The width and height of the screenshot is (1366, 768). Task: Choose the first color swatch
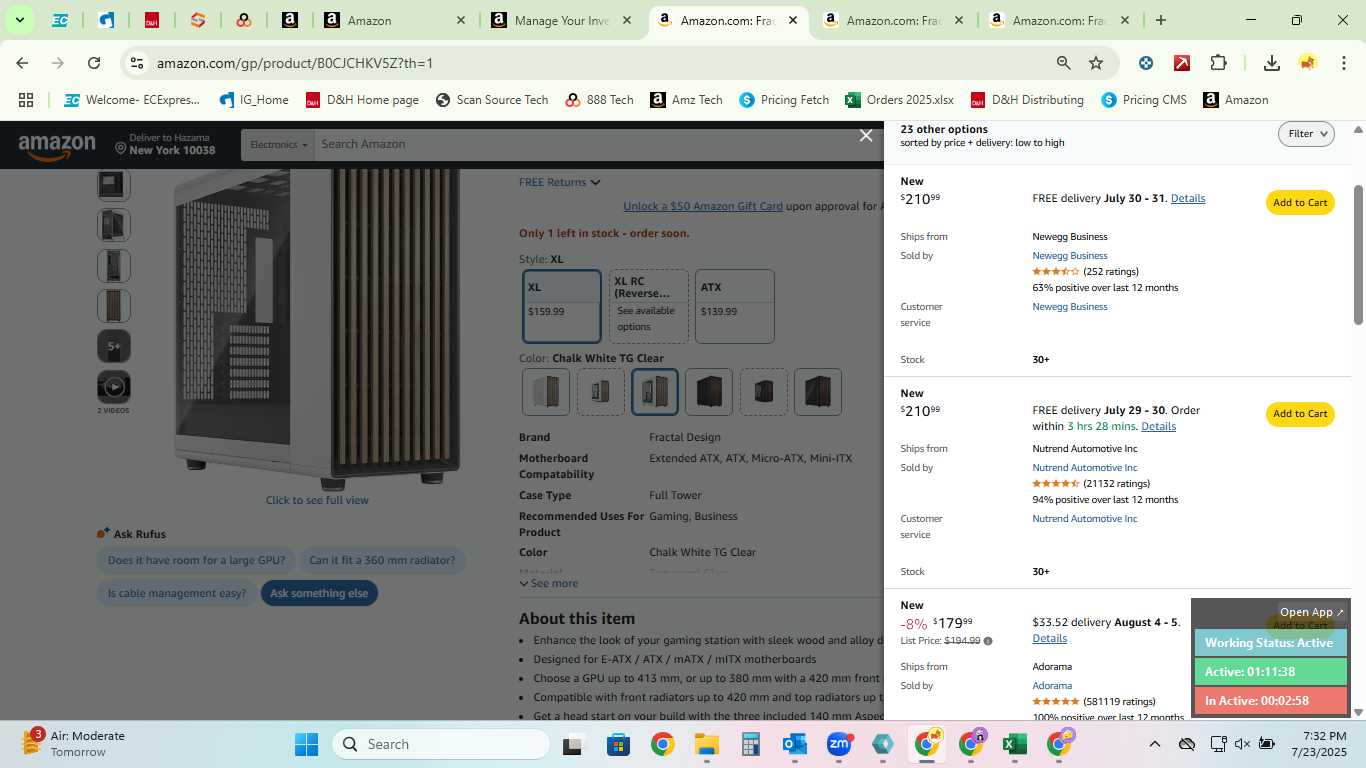click(x=546, y=392)
